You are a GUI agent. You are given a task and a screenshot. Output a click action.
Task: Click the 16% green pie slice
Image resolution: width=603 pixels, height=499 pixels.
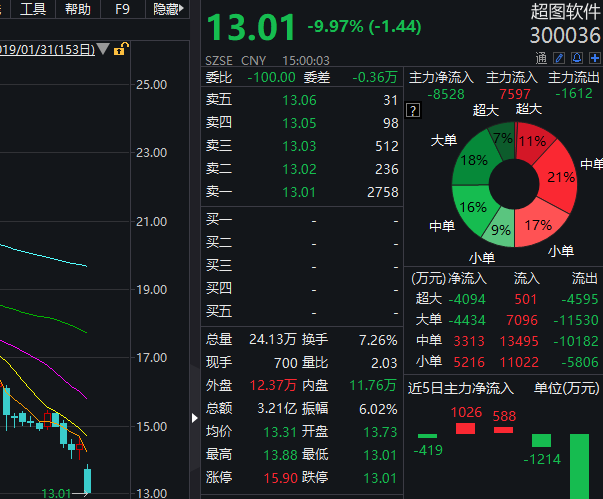pos(473,208)
